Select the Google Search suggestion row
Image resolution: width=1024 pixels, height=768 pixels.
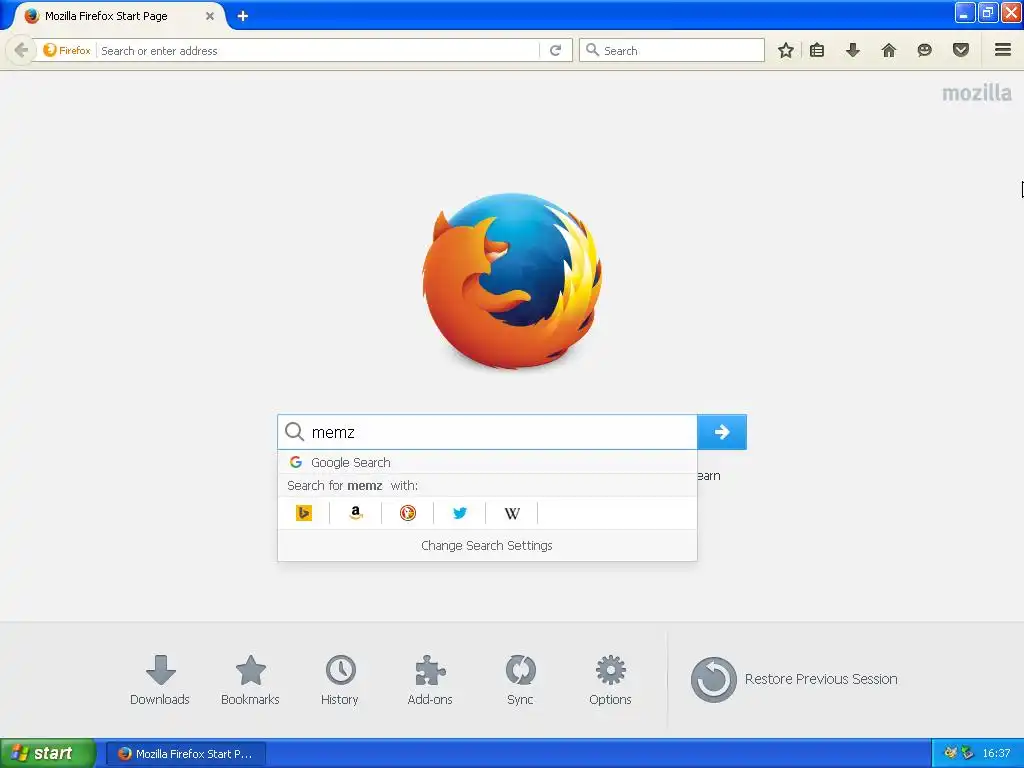487,462
